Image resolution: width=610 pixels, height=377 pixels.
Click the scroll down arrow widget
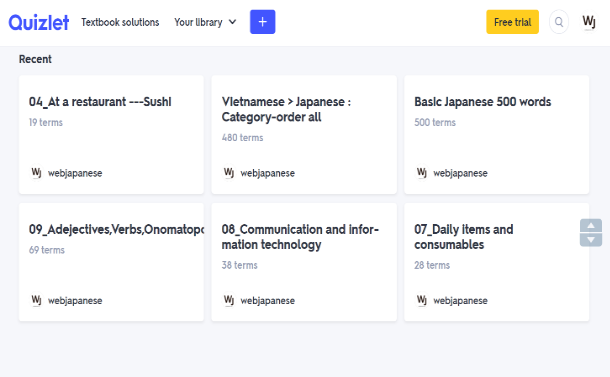[591, 240]
